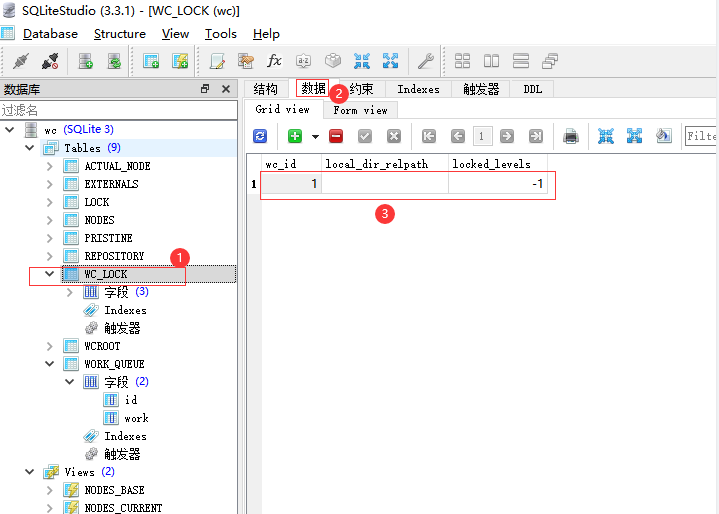Image resolution: width=719 pixels, height=514 pixels.
Task: Open the Structure menu
Action: tap(119, 34)
